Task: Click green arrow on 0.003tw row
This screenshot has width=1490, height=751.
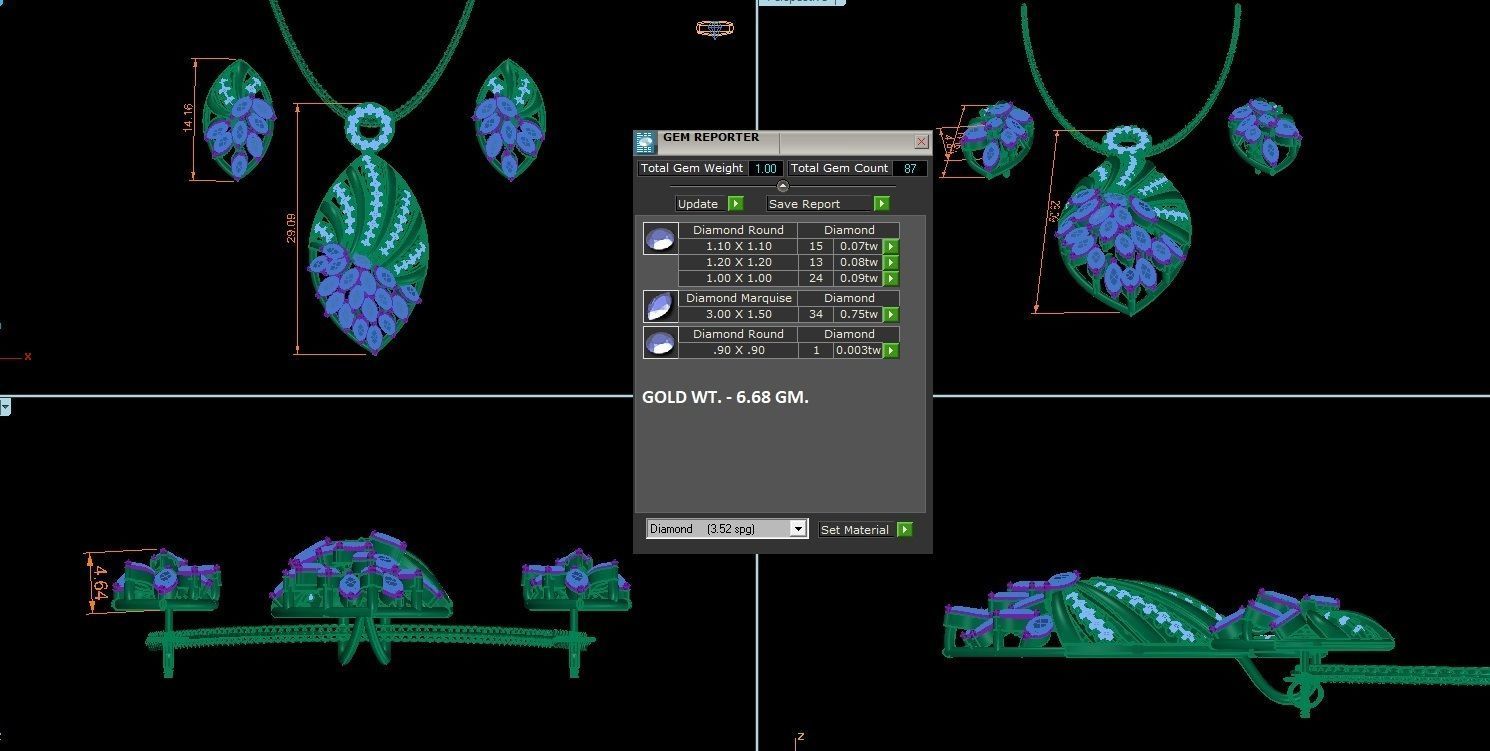Action: [891, 350]
